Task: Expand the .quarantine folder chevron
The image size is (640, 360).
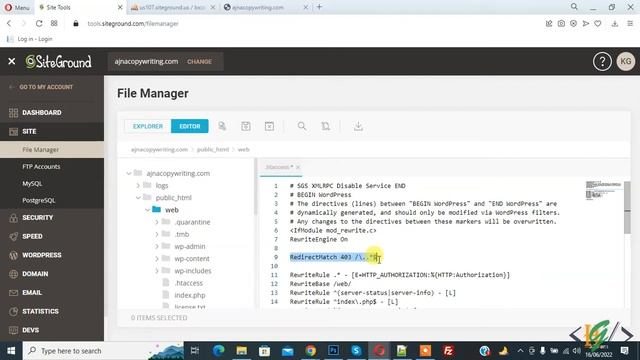Action: [157, 222]
